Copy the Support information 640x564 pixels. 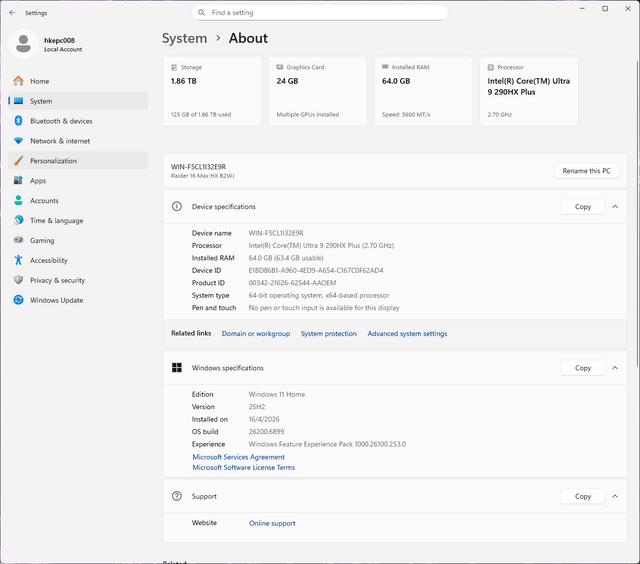coord(582,496)
